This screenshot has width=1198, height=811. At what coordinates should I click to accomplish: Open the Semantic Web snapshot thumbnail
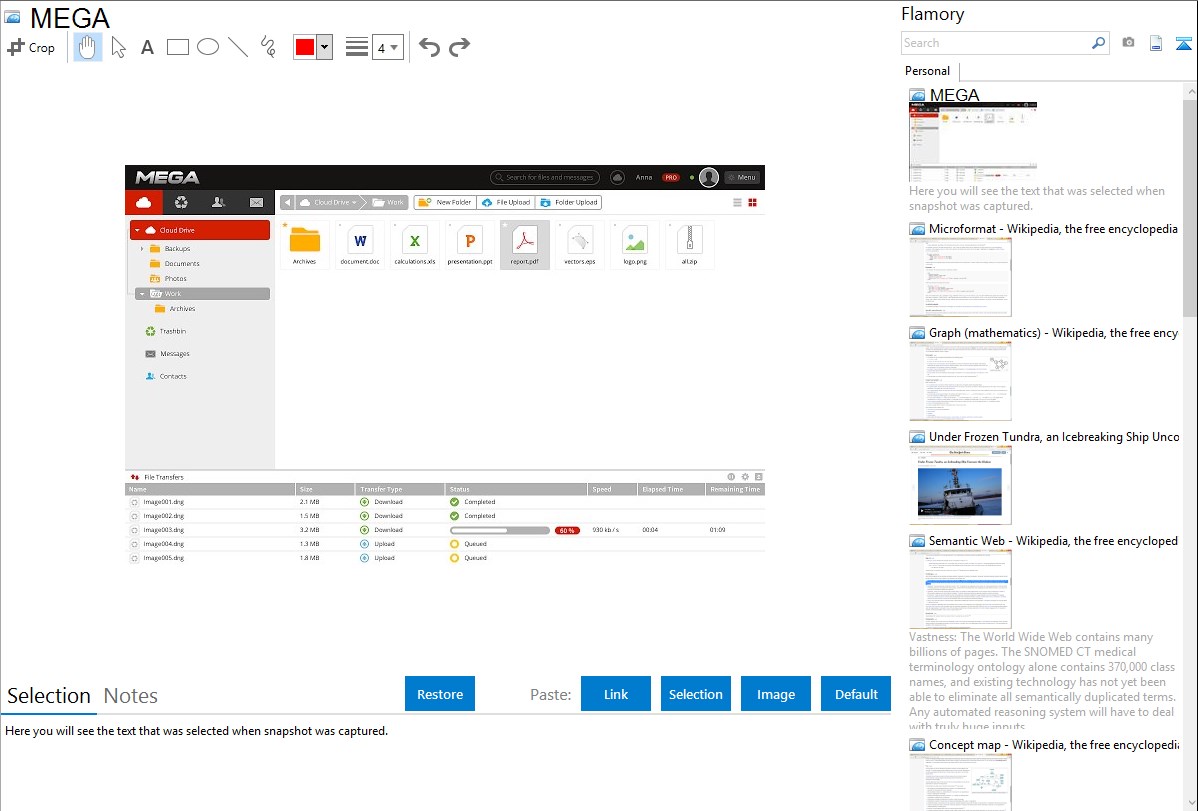(x=960, y=589)
